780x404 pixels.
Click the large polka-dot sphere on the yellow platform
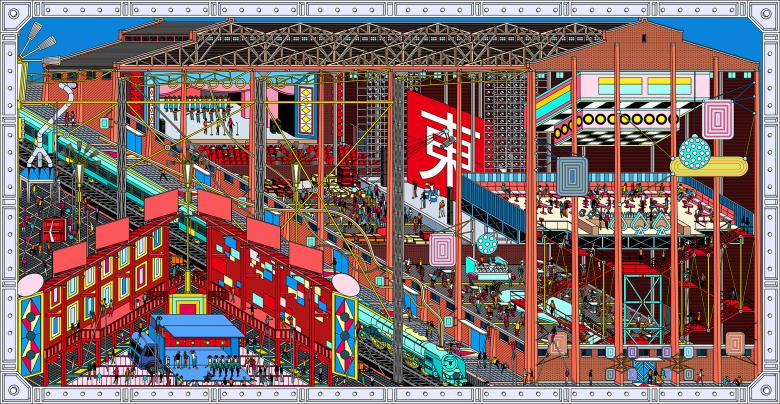(694, 152)
